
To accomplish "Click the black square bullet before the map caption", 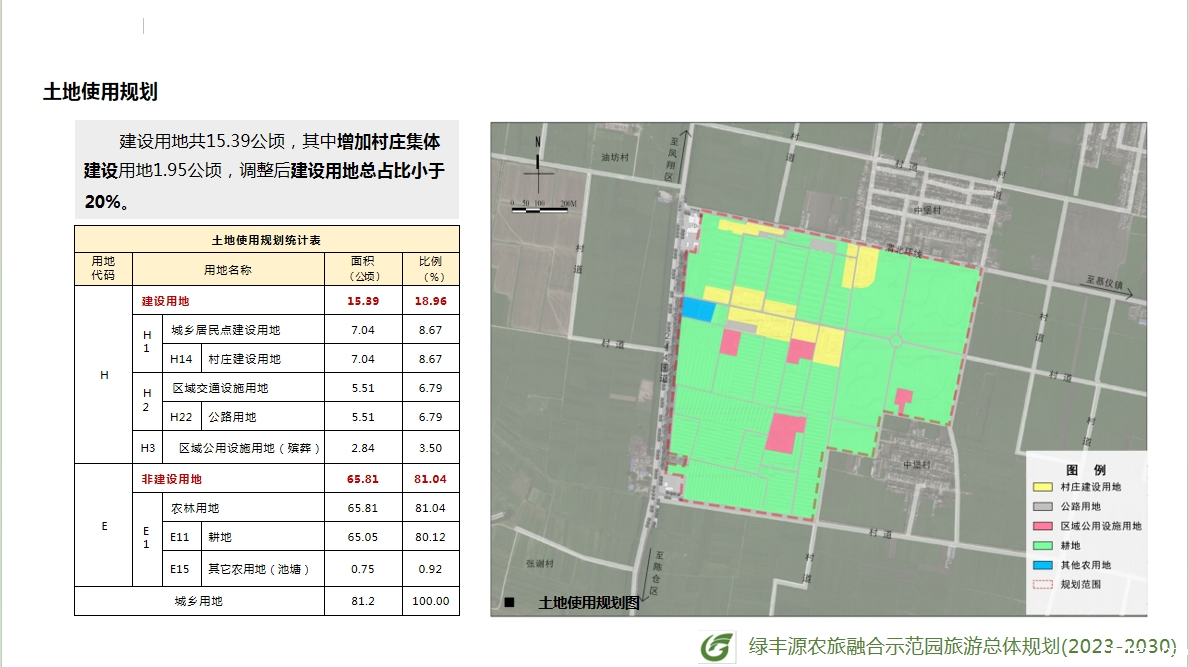I will [x=509, y=603].
